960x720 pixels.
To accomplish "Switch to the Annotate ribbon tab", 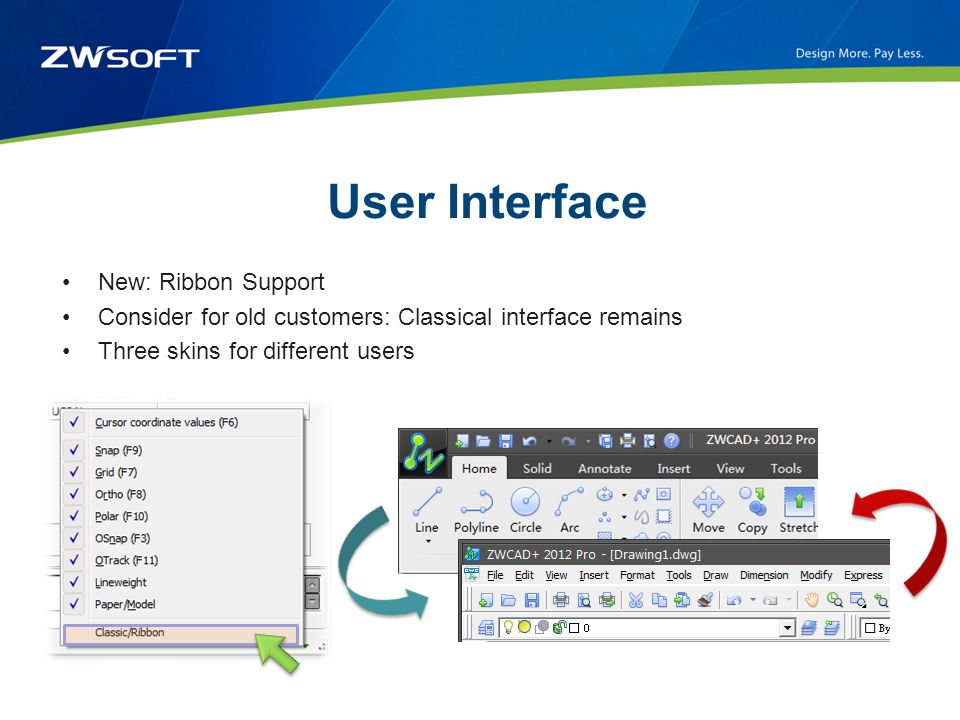I will tap(605, 468).
